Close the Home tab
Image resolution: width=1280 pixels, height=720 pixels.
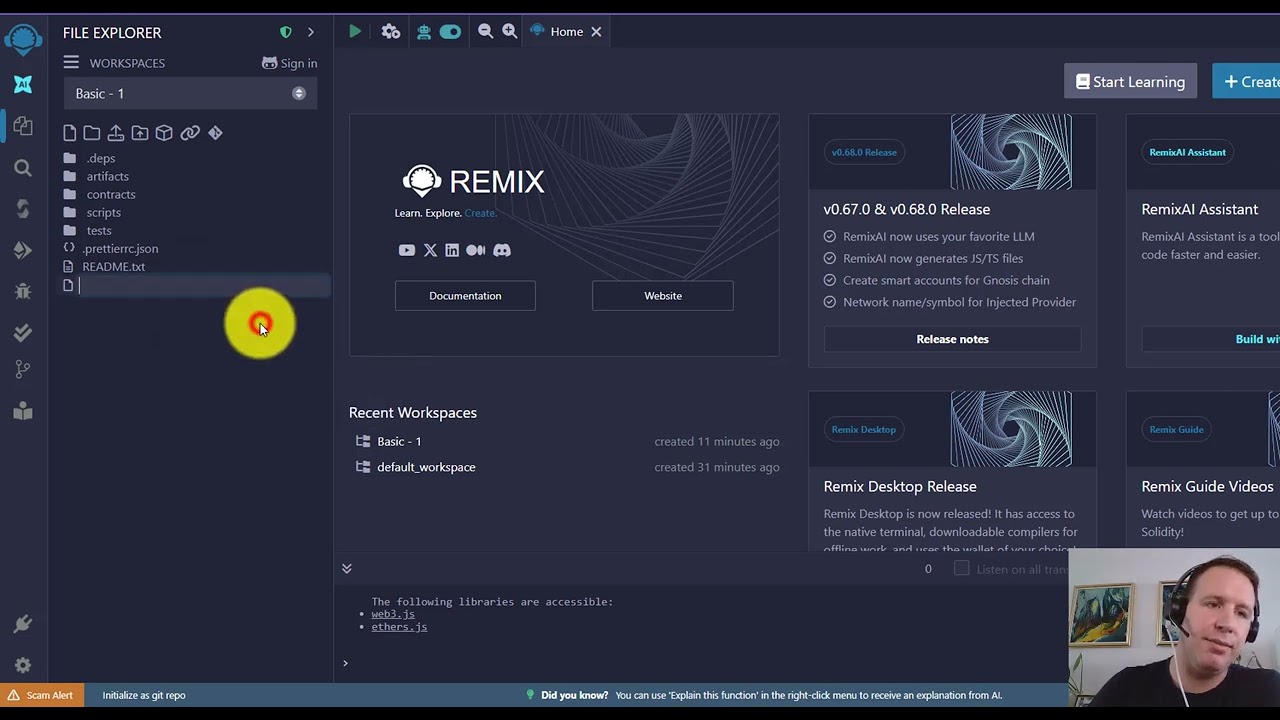point(596,32)
